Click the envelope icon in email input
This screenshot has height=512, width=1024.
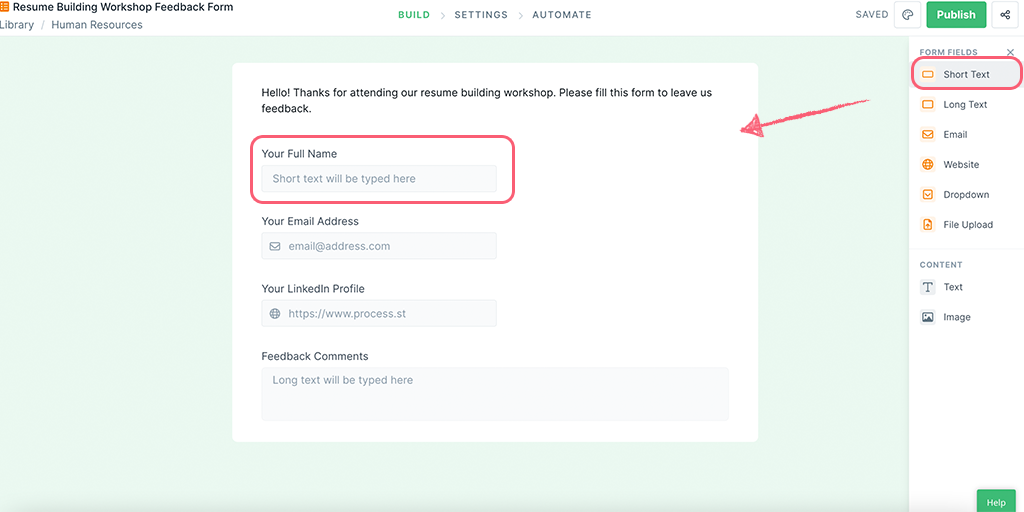click(x=275, y=246)
